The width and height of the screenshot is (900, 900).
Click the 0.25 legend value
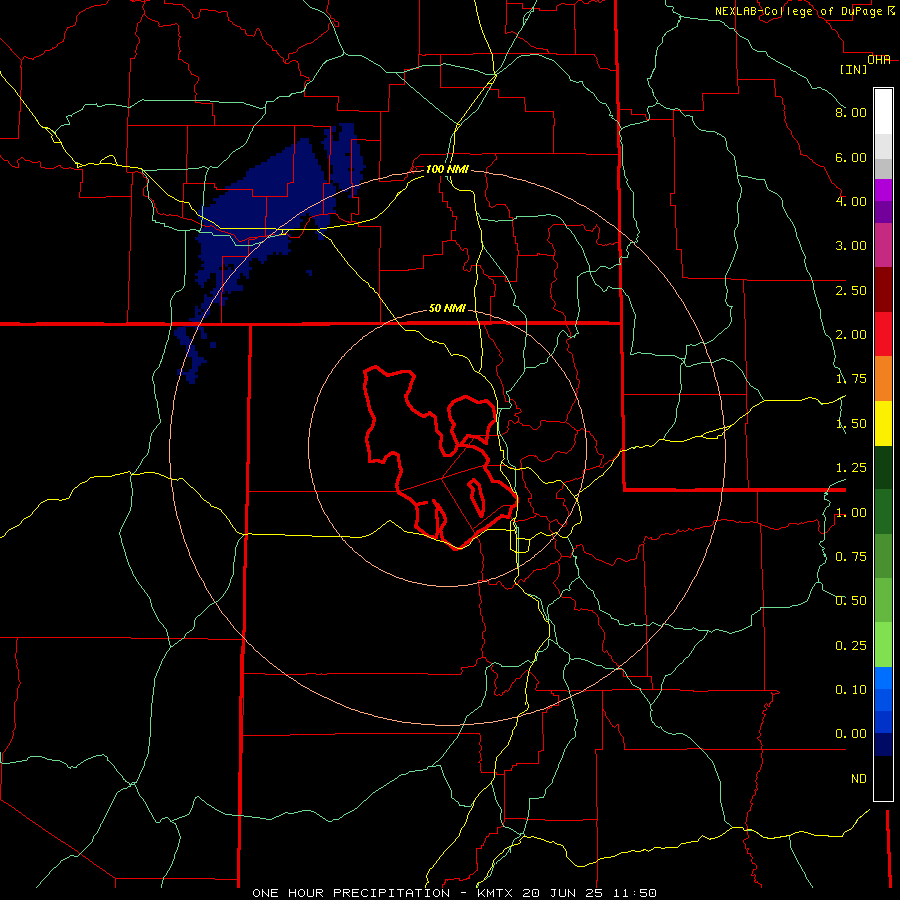coord(851,646)
